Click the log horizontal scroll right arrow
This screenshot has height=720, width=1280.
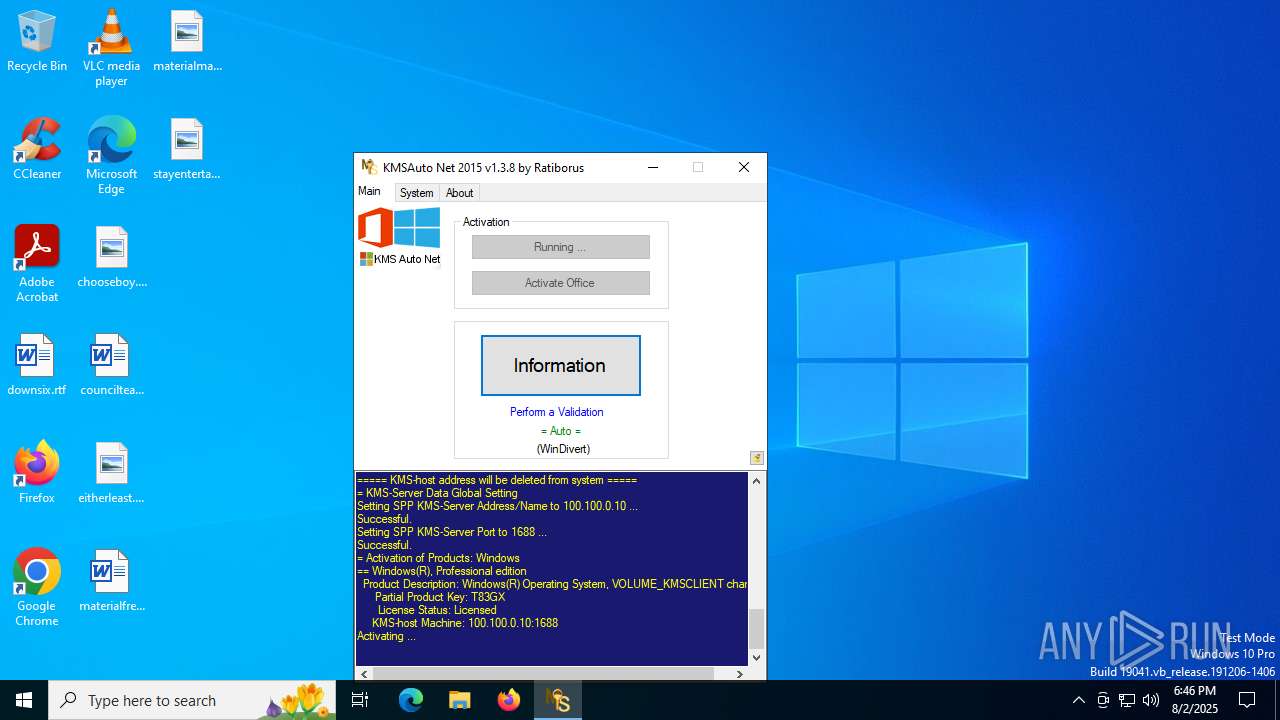click(x=739, y=674)
